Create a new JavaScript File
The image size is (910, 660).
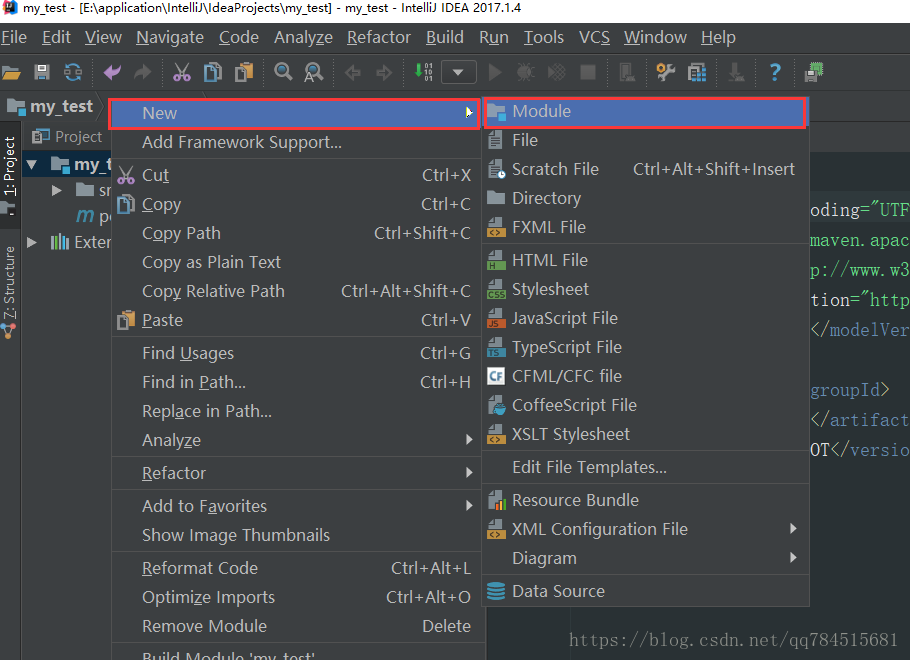pos(645,318)
